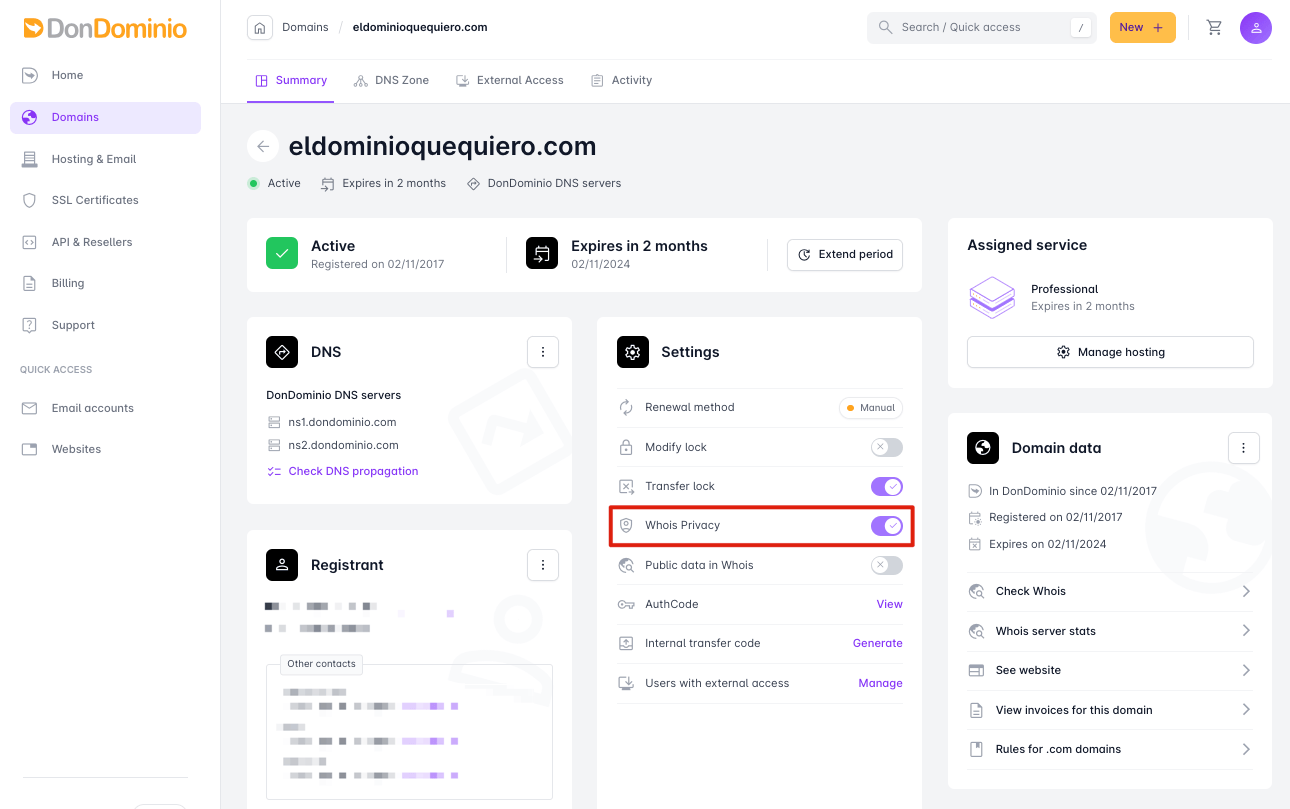Enable the Modify lock toggle
This screenshot has height=809, width=1290.
pos(886,447)
